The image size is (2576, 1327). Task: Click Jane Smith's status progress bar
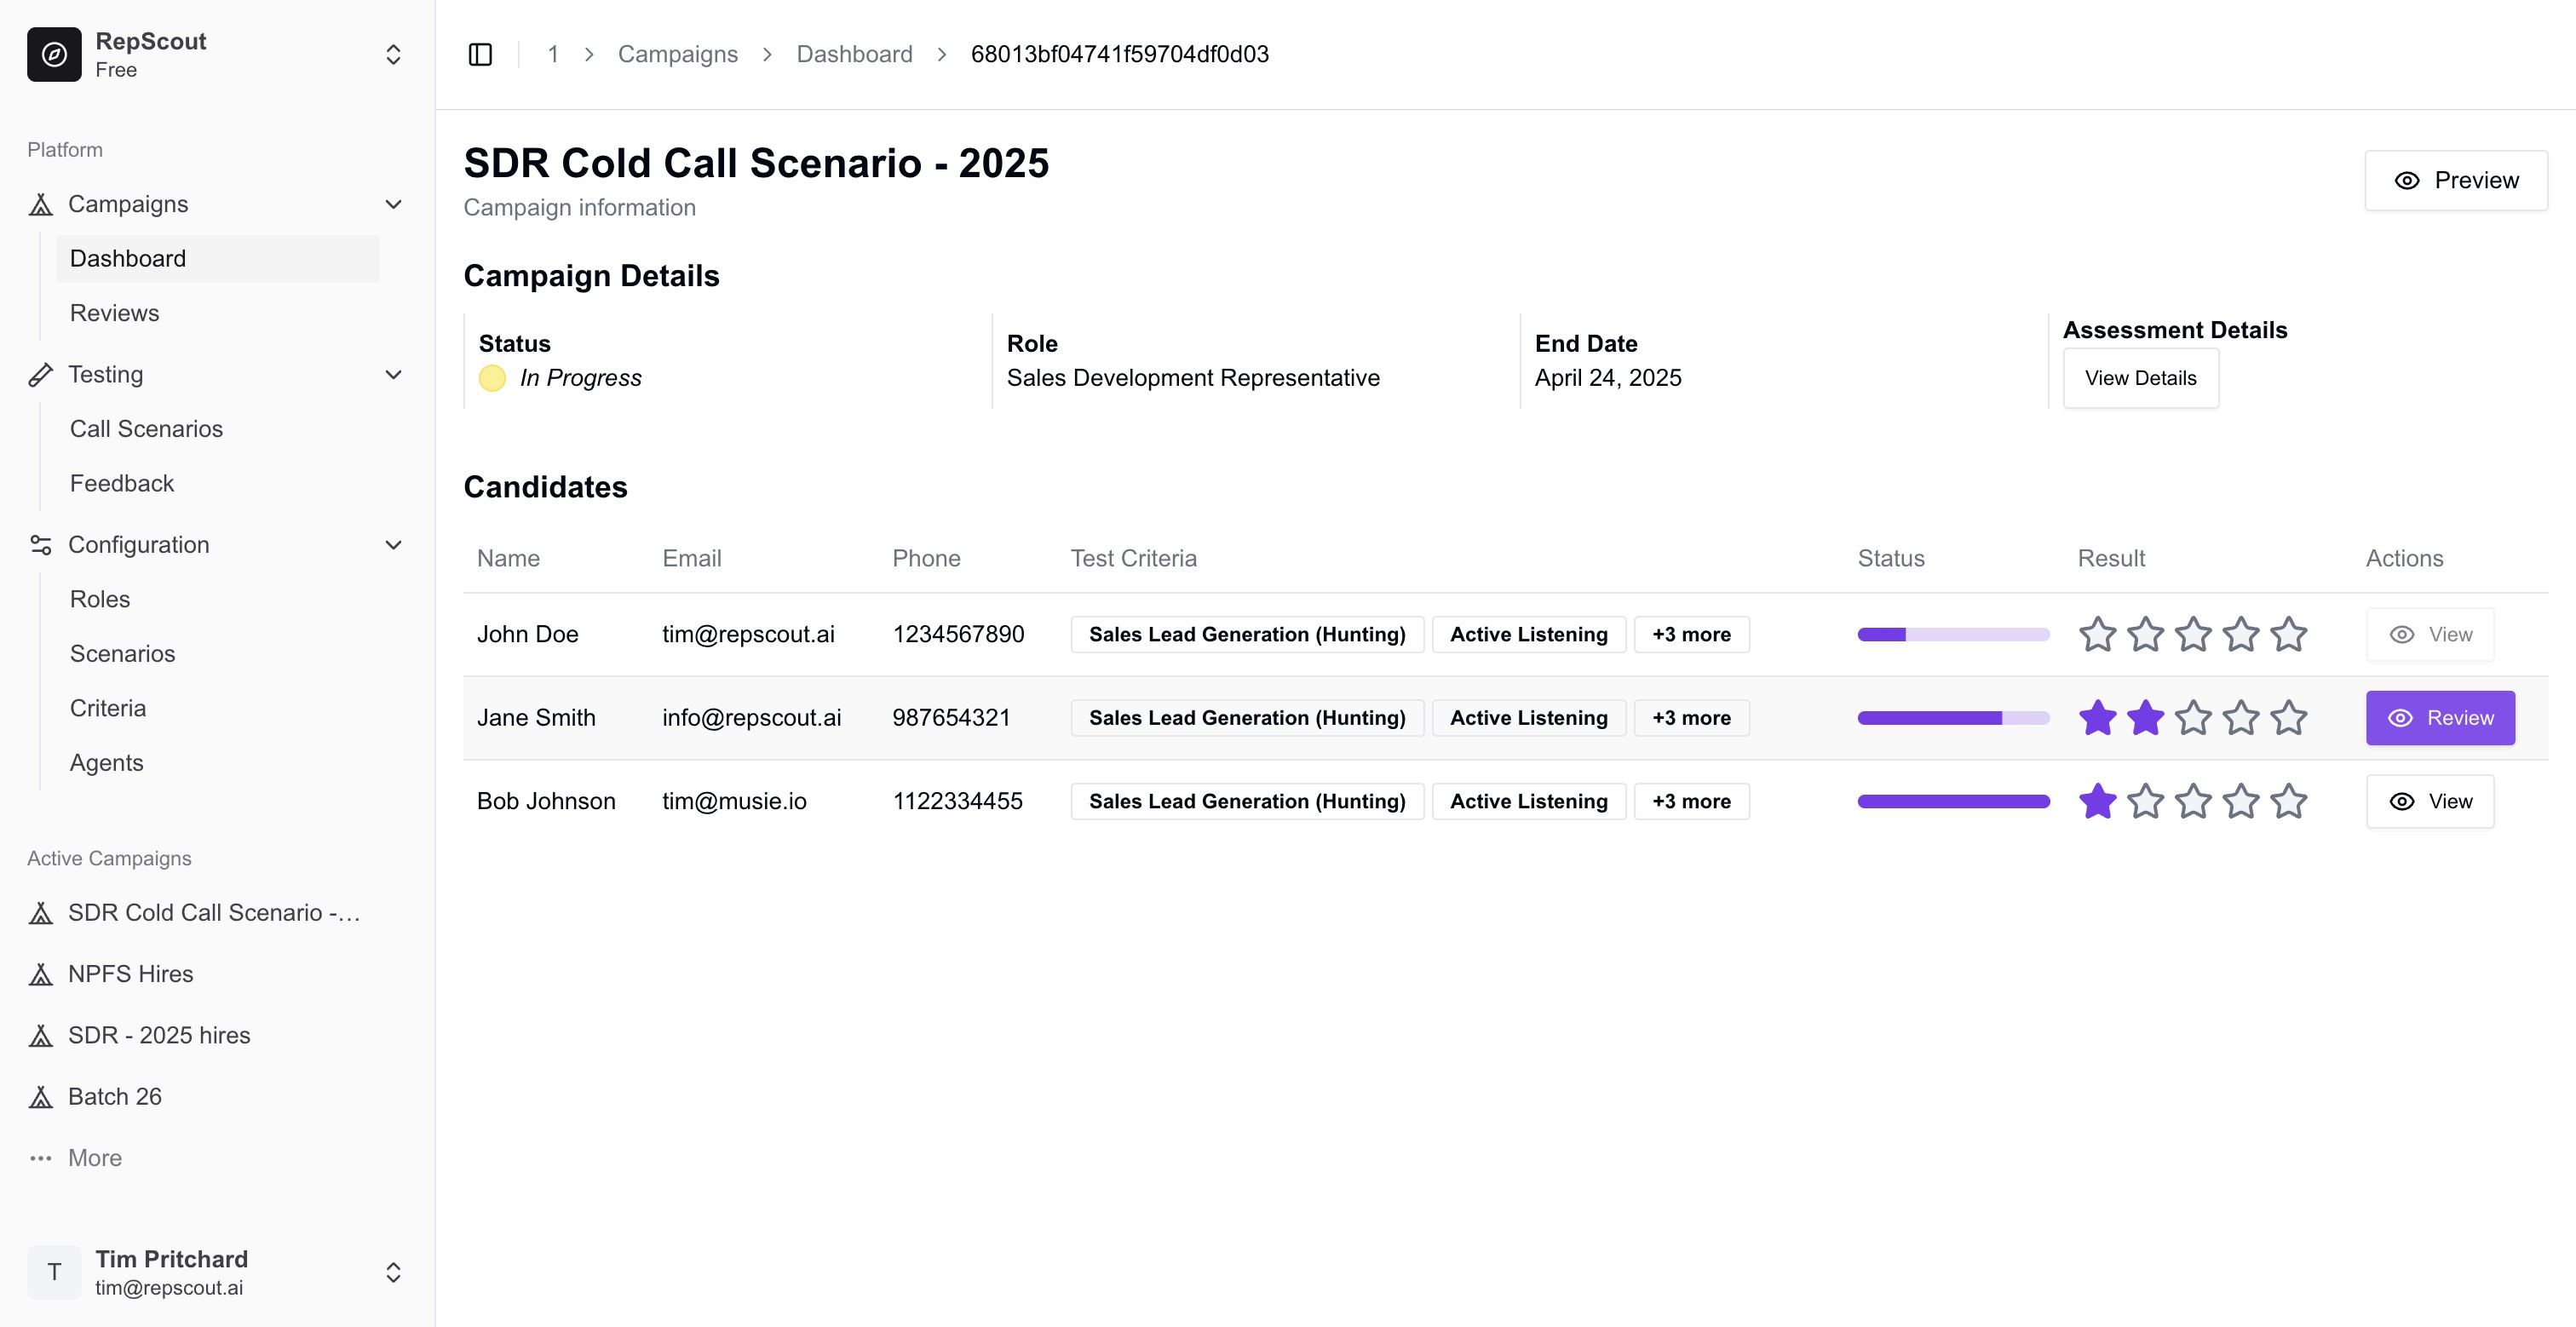point(1954,718)
